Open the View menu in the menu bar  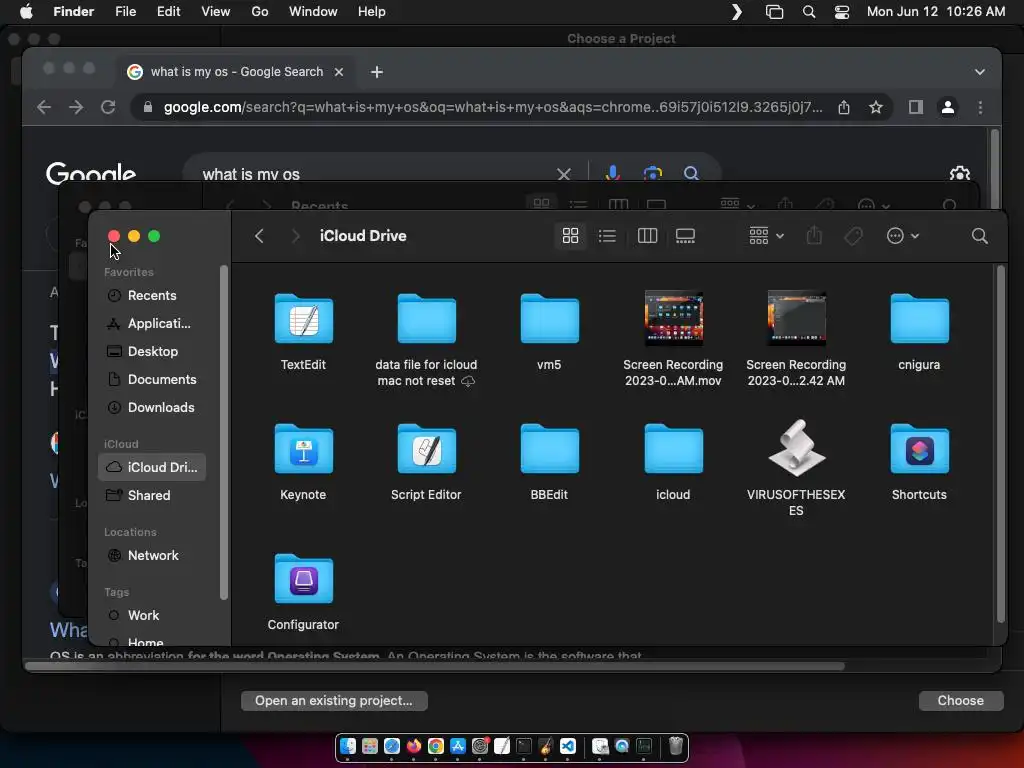[x=216, y=12]
